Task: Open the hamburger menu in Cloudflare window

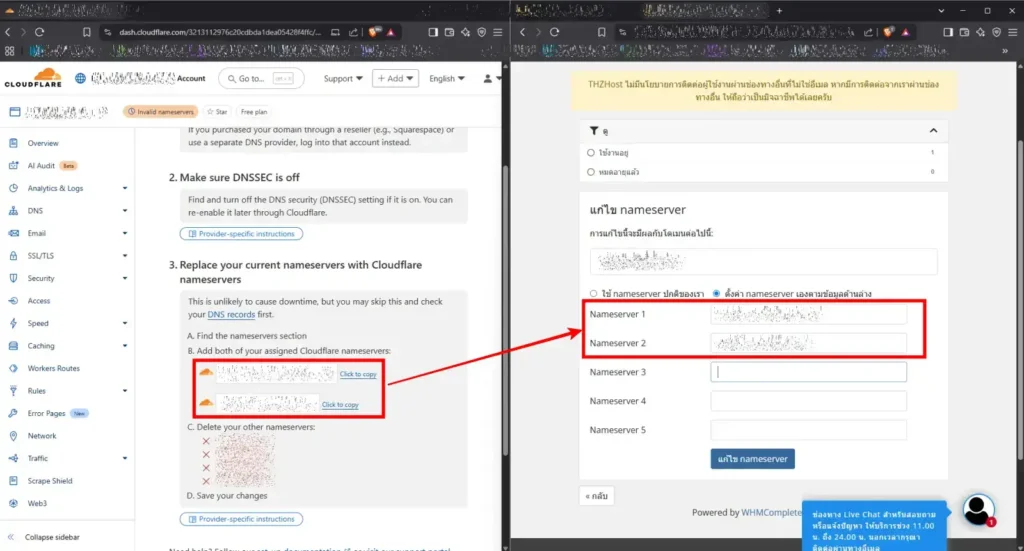Action: point(498,32)
